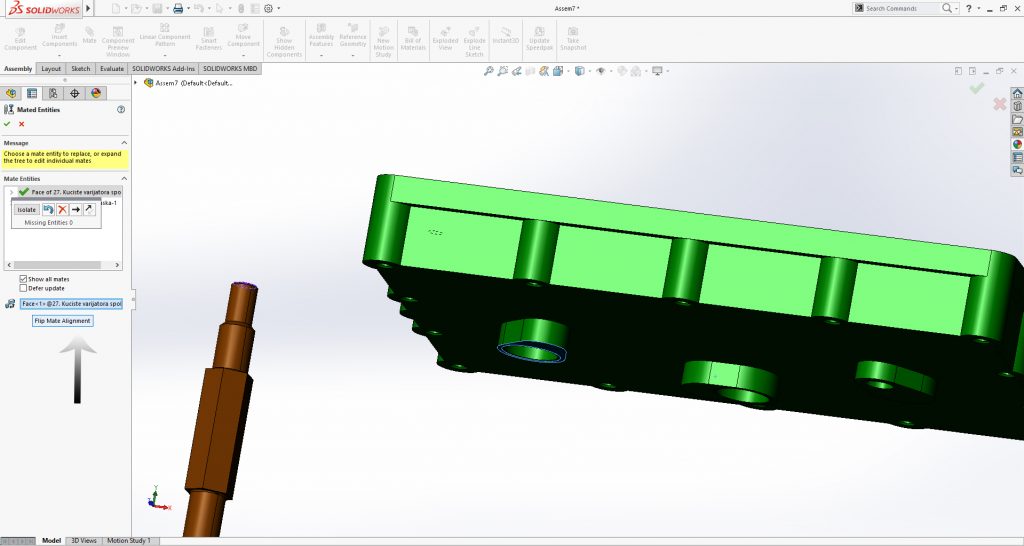The image size is (1024, 546).
Task: Click the search magnifier in Search Commands
Action: pos(946,8)
